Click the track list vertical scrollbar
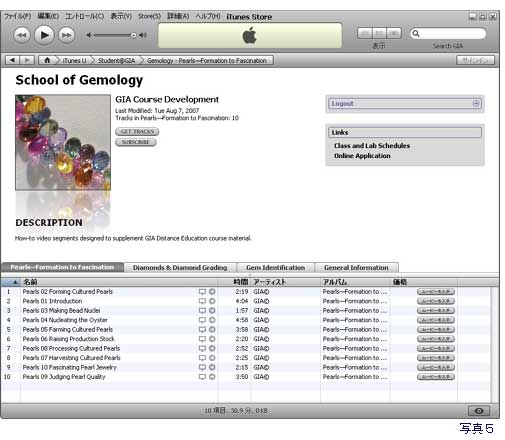This screenshot has width=505, height=440. coord(495,344)
